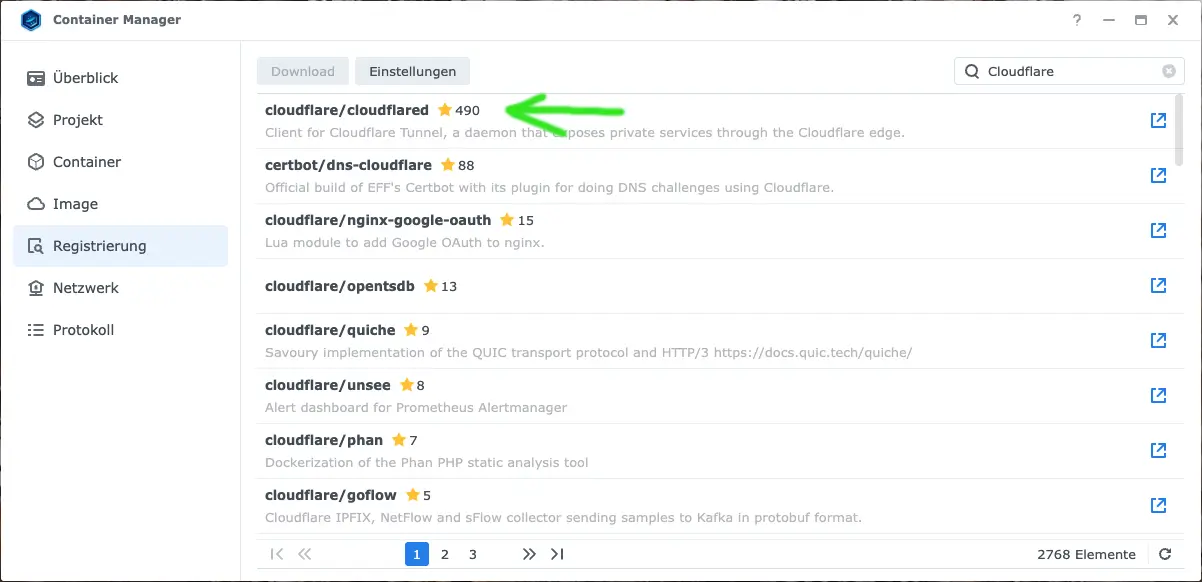The width and height of the screenshot is (1202, 582).
Task: Click inside the search input field
Action: (x=1060, y=71)
